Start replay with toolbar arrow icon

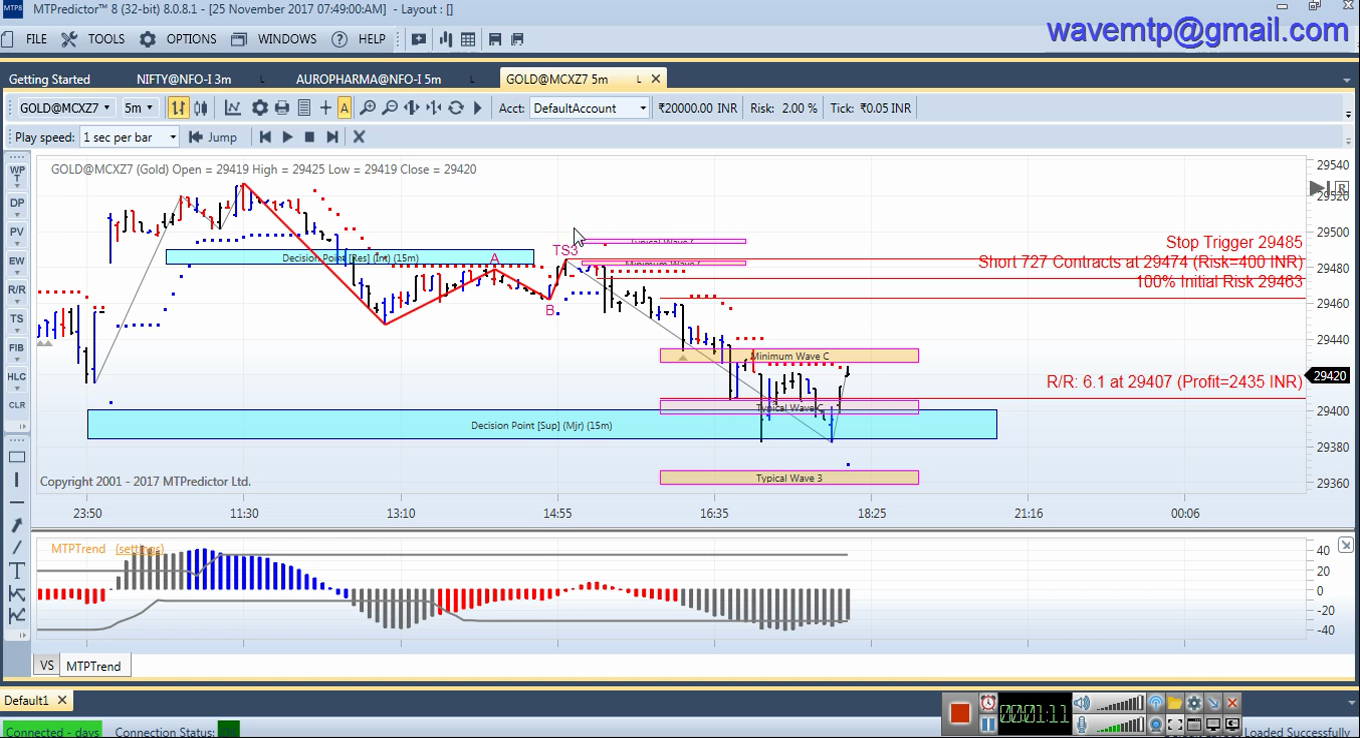478,108
